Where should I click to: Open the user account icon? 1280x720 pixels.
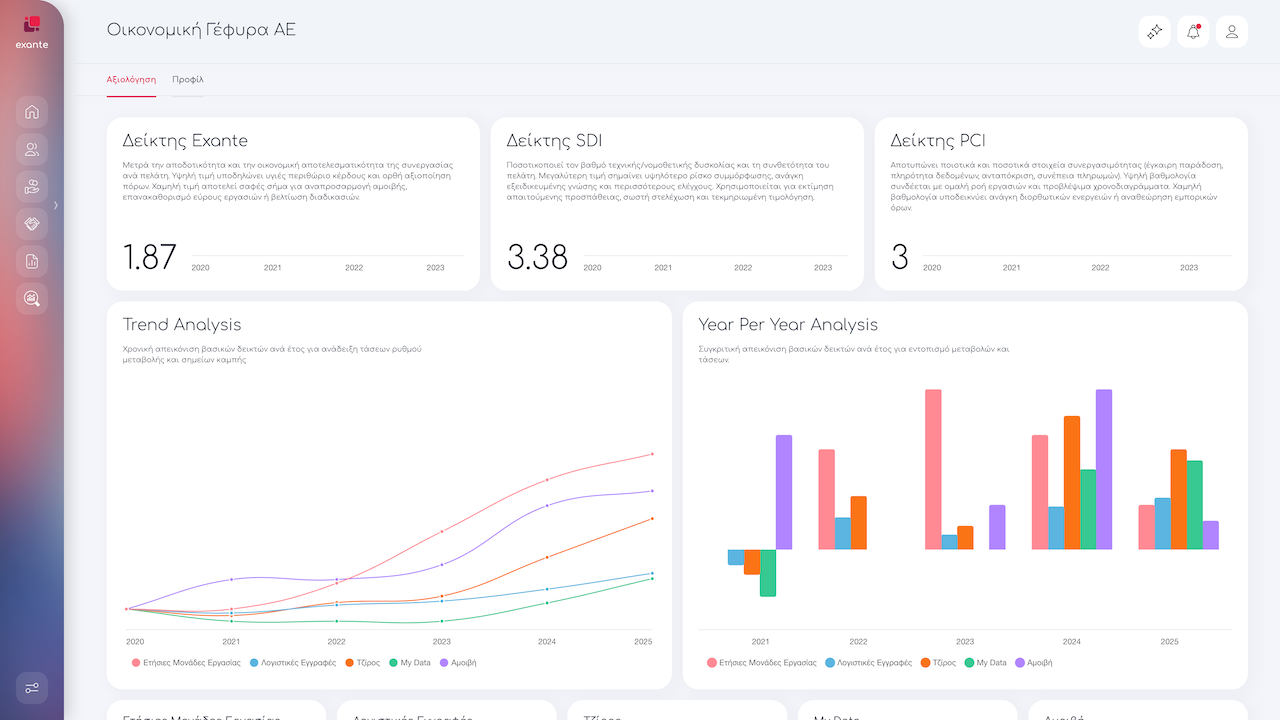(x=1232, y=32)
